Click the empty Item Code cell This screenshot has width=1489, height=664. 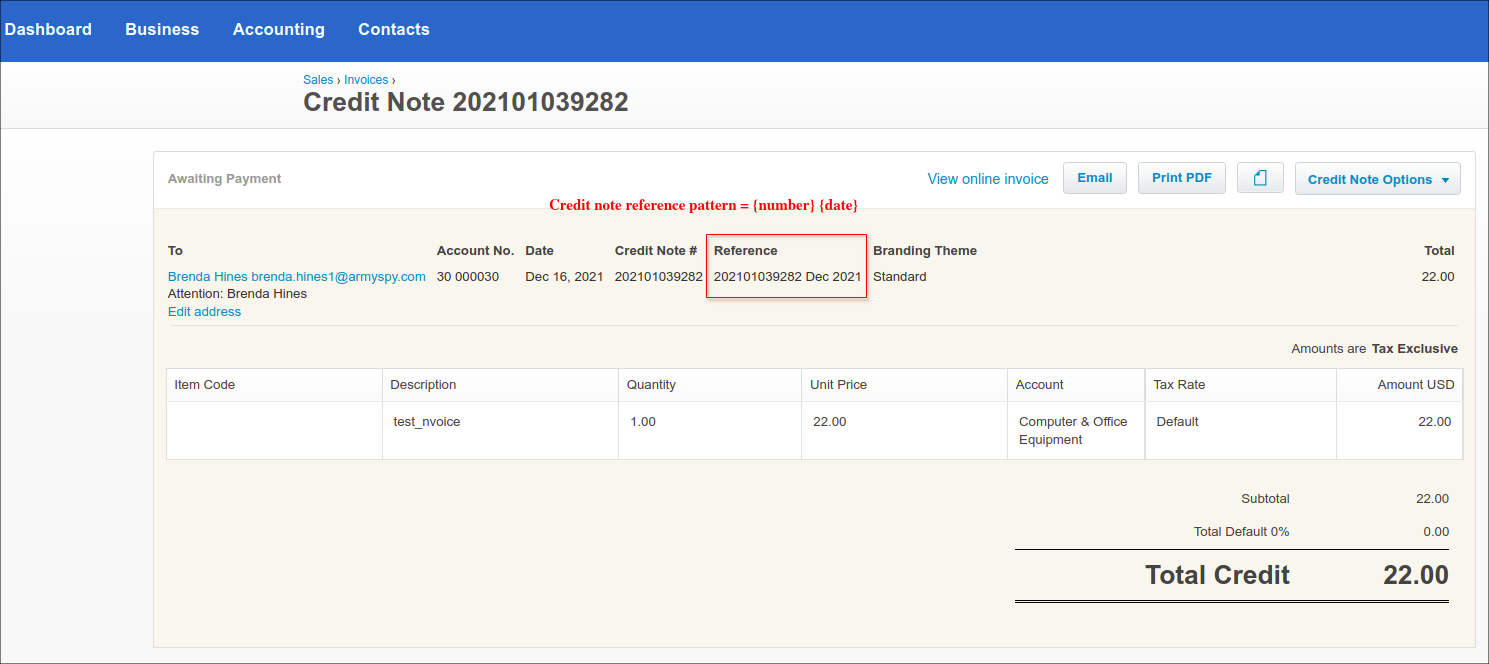pyautogui.click(x=274, y=430)
